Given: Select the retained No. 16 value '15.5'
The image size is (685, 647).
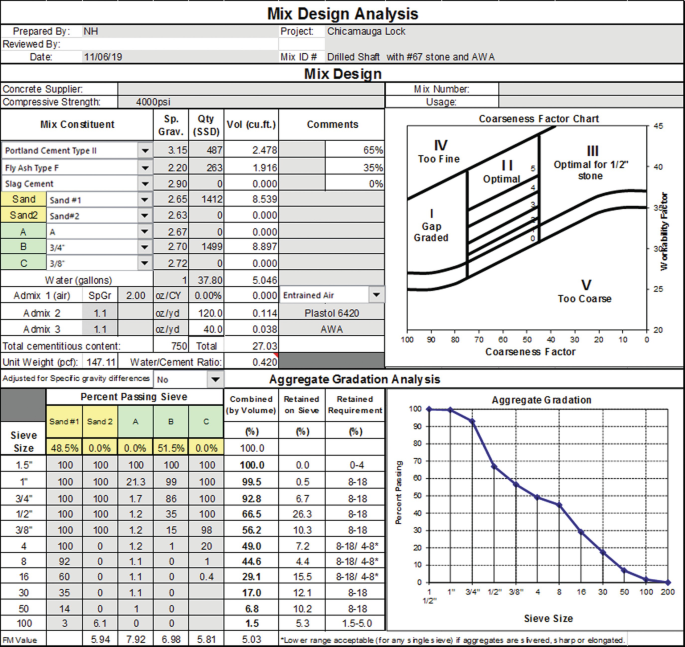Looking at the screenshot, I should tap(302, 577).
